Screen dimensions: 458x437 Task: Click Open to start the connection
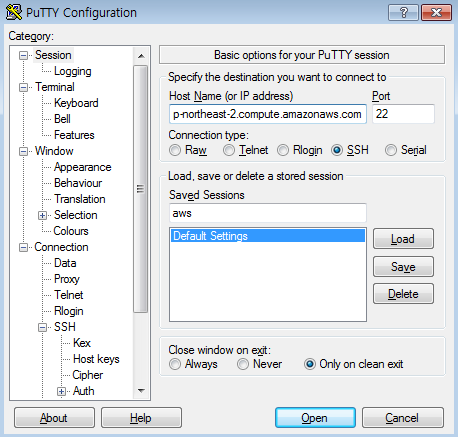pos(315,418)
